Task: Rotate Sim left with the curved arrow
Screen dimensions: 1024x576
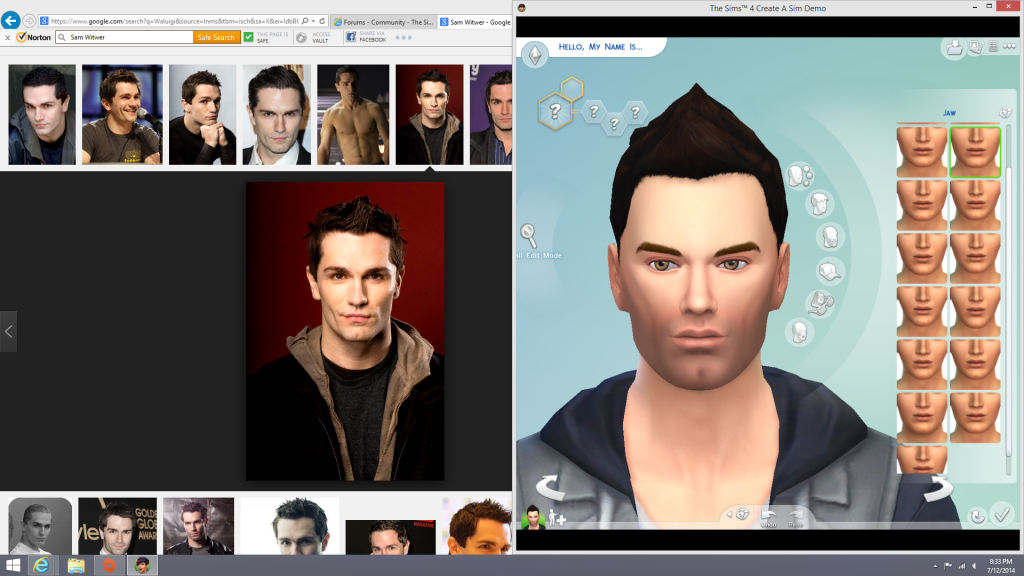Action: (x=551, y=487)
